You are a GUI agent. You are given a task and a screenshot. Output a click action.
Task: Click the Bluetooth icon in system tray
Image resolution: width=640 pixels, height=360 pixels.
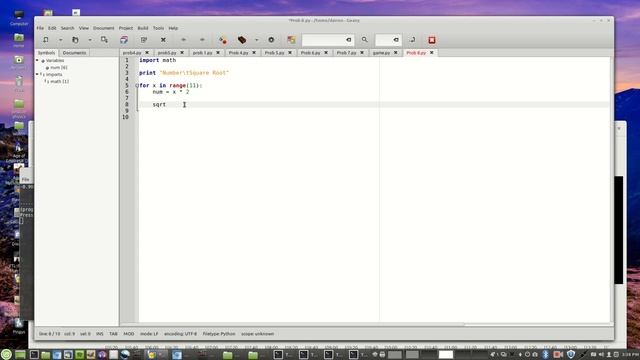[x=545, y=354]
